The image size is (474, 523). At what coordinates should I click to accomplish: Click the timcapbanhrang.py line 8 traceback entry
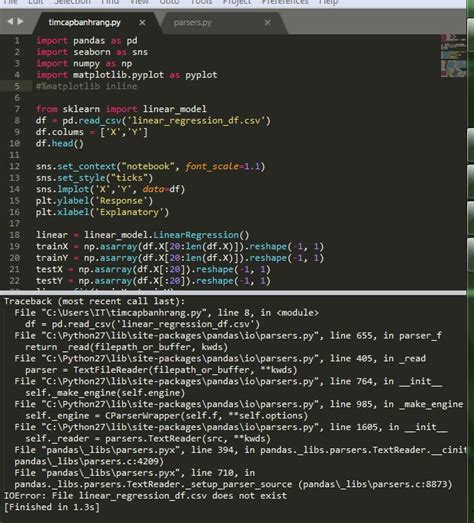point(166,313)
